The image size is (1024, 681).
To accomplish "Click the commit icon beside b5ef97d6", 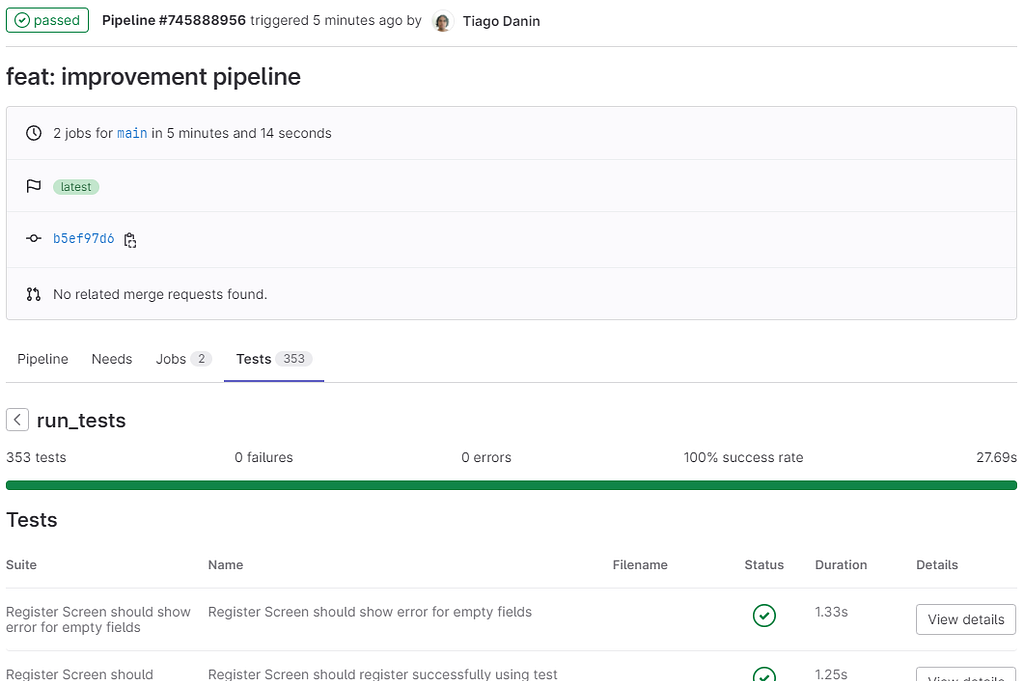I will (x=34, y=239).
